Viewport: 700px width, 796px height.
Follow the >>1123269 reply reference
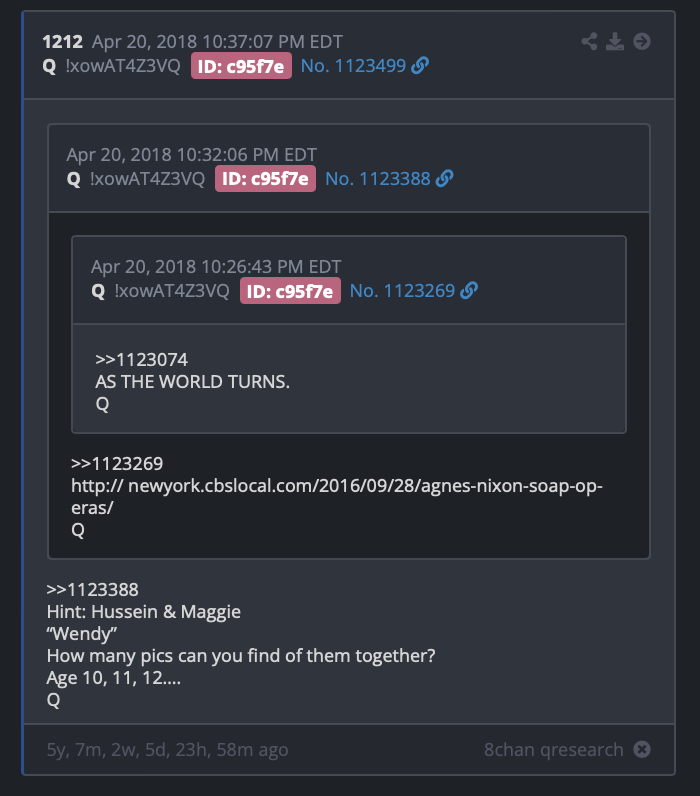(117, 463)
